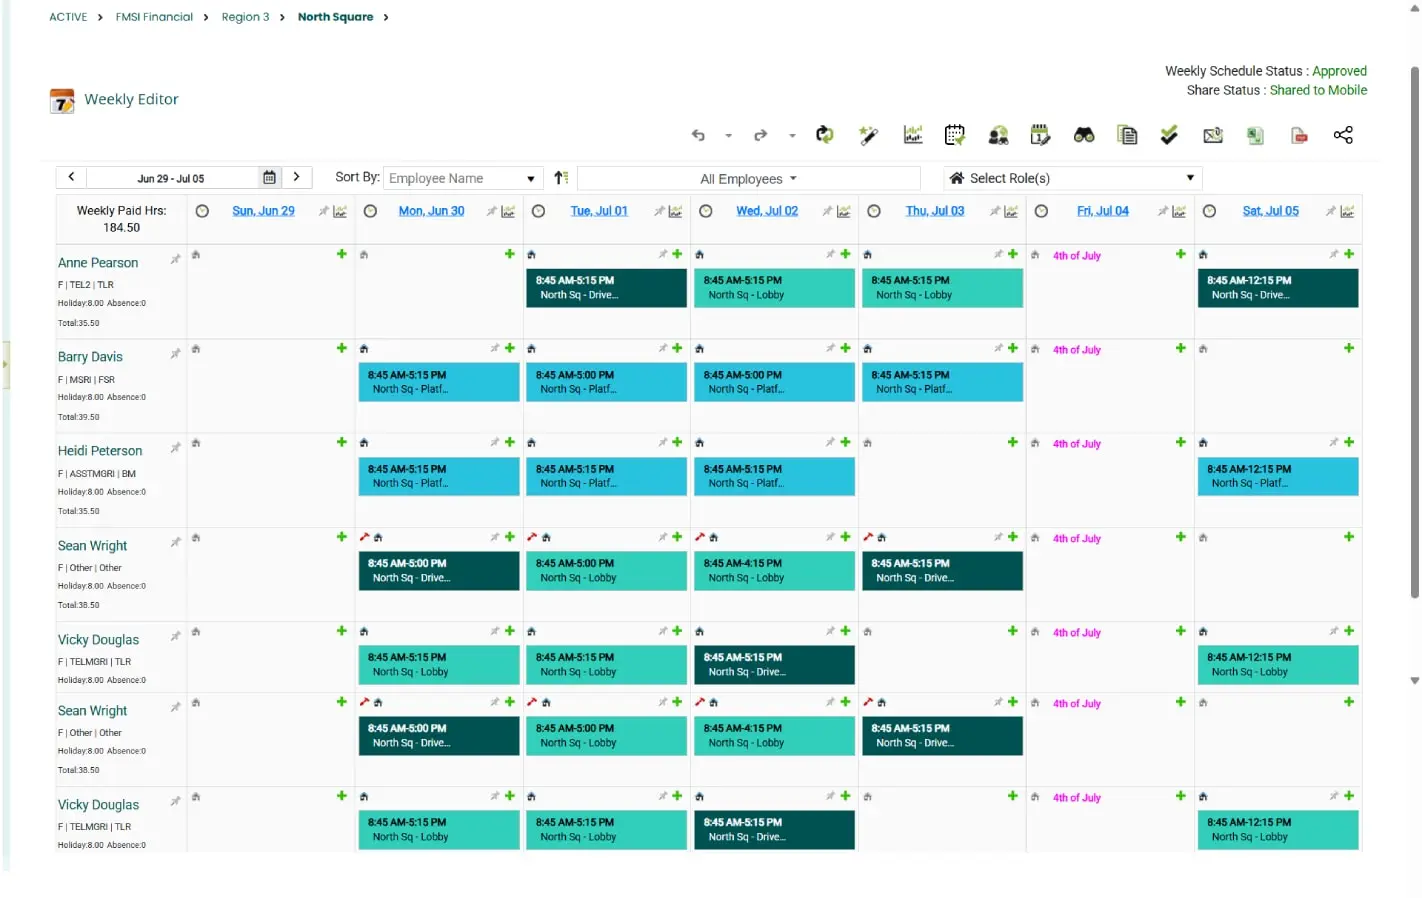
Task: Click the refresh schedule icon in toolbar
Action: coord(824,135)
